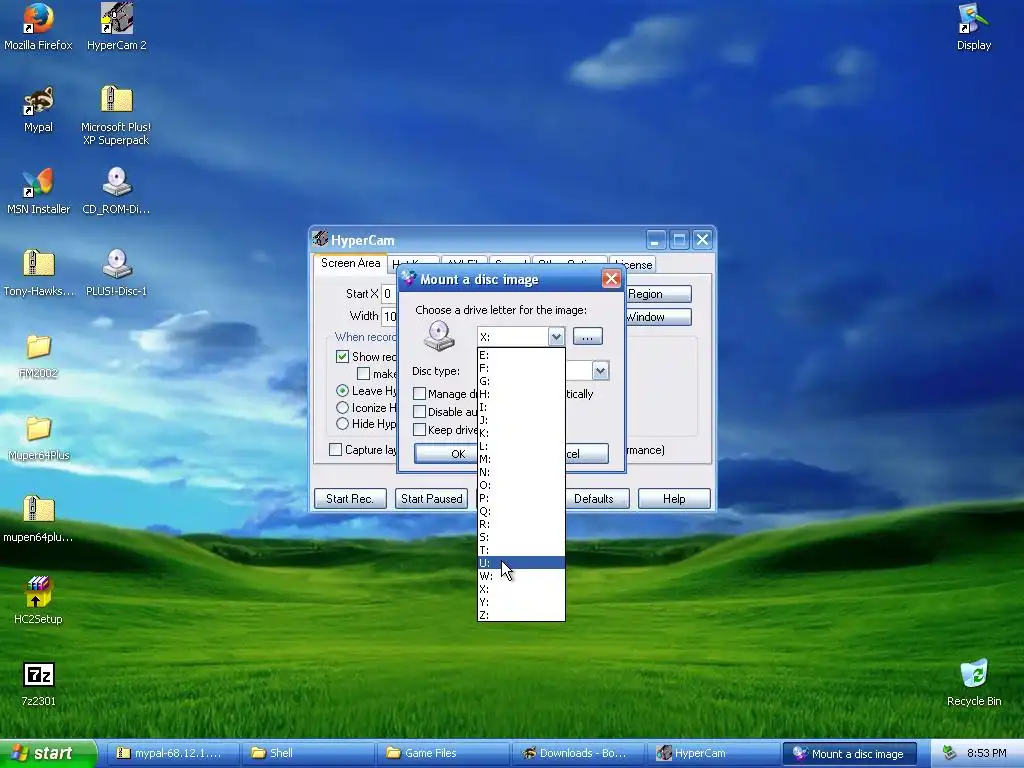The height and width of the screenshot is (768, 1024).
Task: Click the Start X input field
Action: pos(389,294)
